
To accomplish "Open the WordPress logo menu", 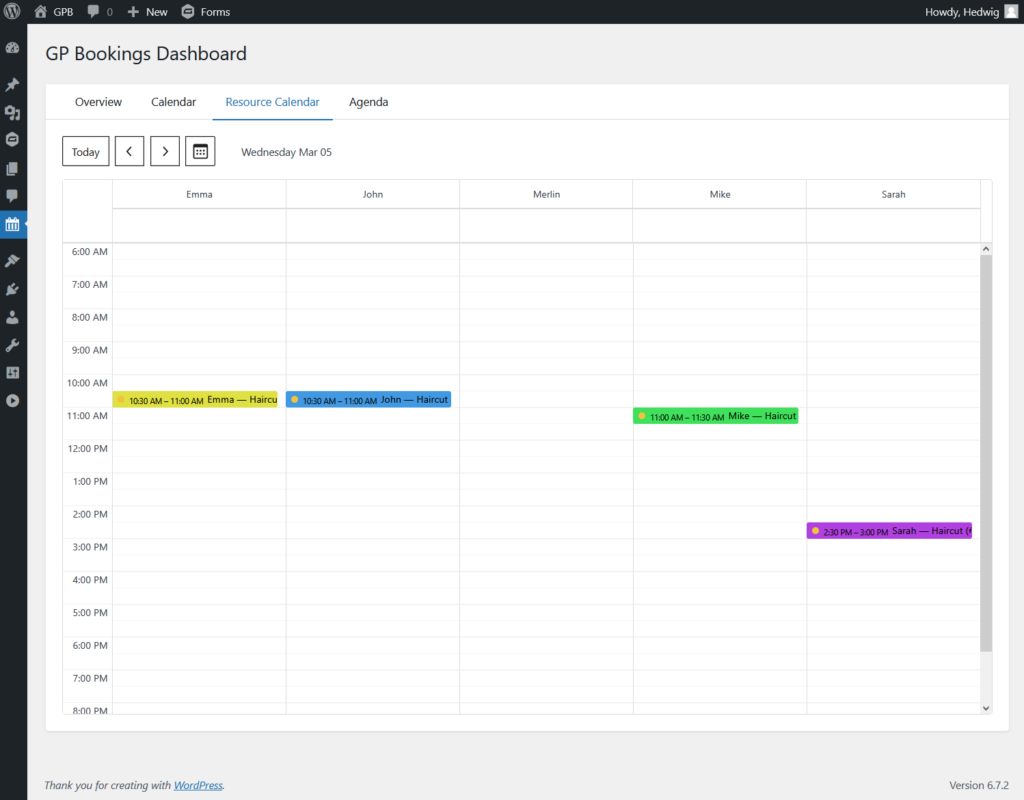I will (12, 11).
